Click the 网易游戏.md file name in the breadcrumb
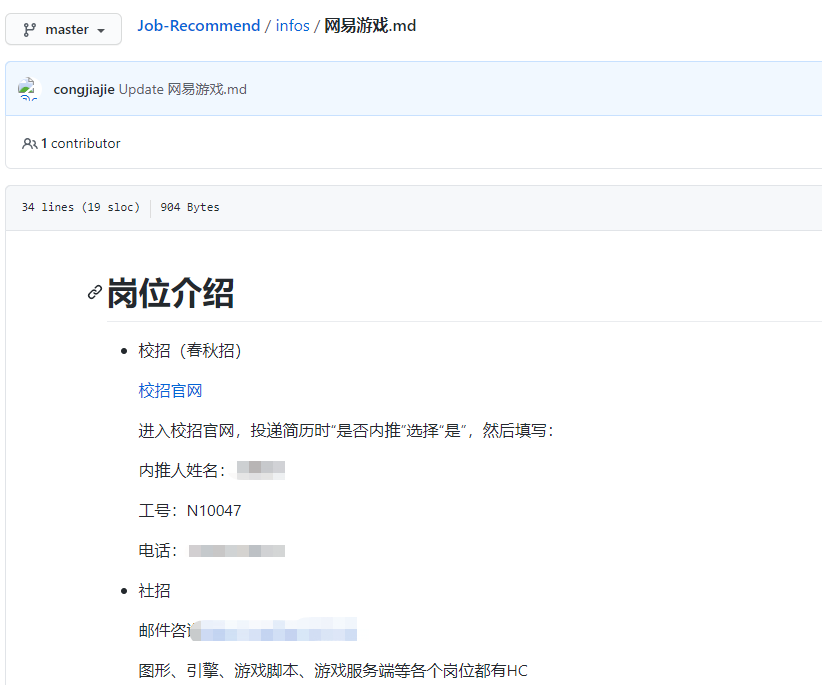822x685 pixels. [x=370, y=26]
